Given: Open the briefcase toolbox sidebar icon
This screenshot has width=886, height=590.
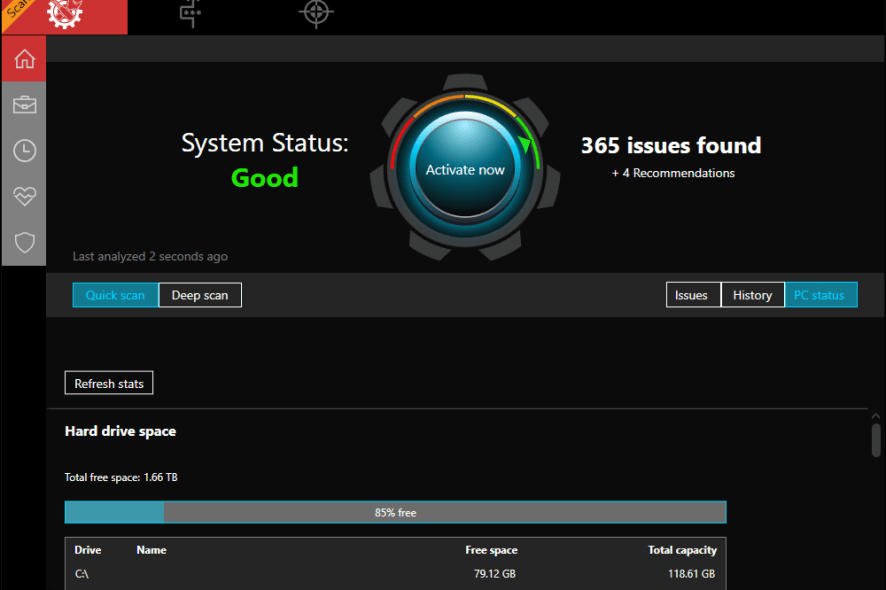Looking at the screenshot, I should pos(24,105).
